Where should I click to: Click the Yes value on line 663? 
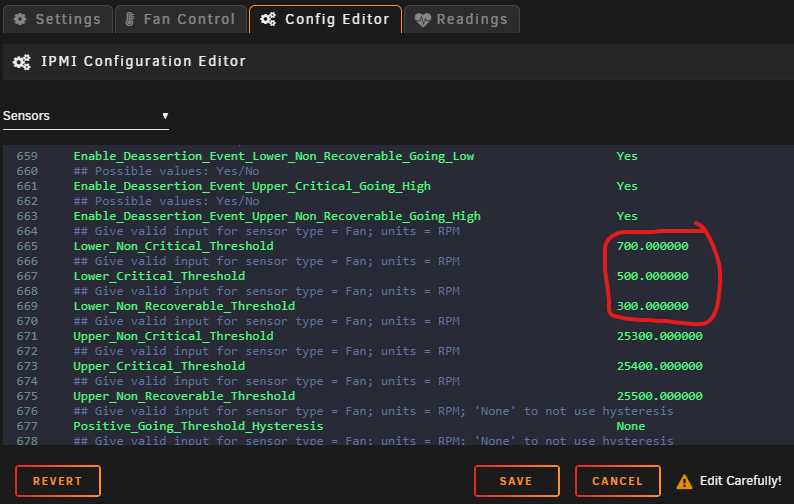tap(627, 216)
